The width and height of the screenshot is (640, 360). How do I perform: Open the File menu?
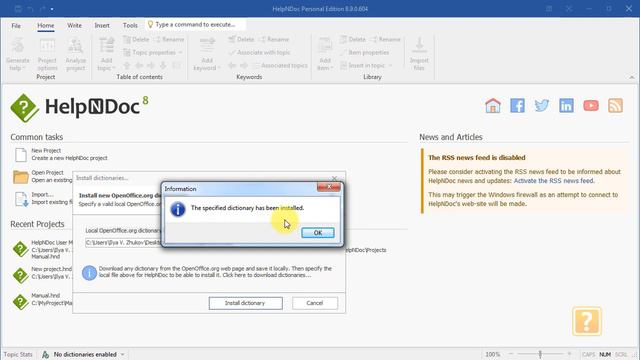[16, 25]
